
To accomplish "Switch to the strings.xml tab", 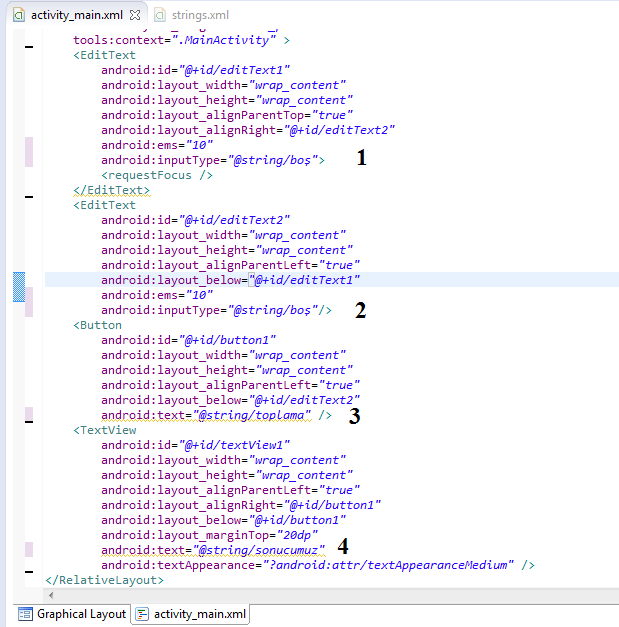I will tap(199, 15).
